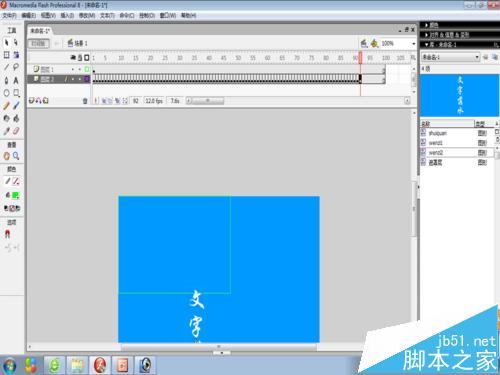The image size is (500, 375).
Task: Pick the Brush tool
Action: (16, 106)
